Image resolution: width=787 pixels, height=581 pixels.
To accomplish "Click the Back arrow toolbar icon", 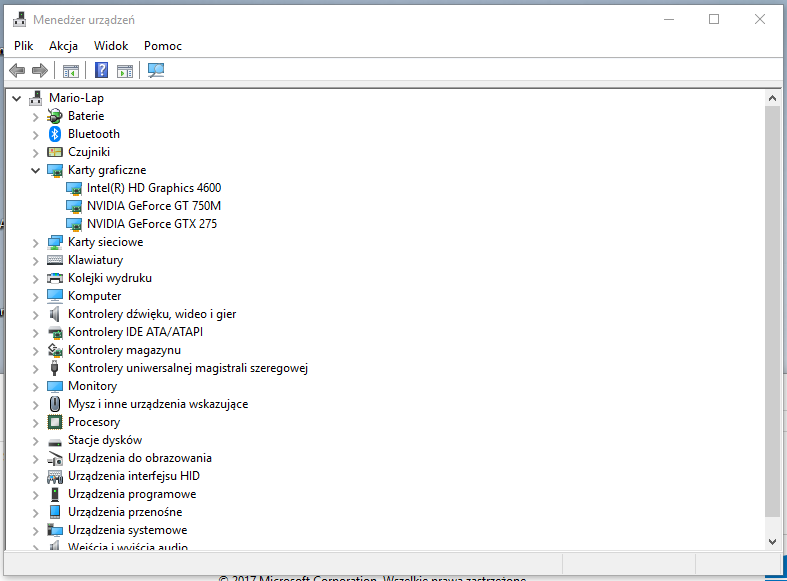I will click(17, 70).
